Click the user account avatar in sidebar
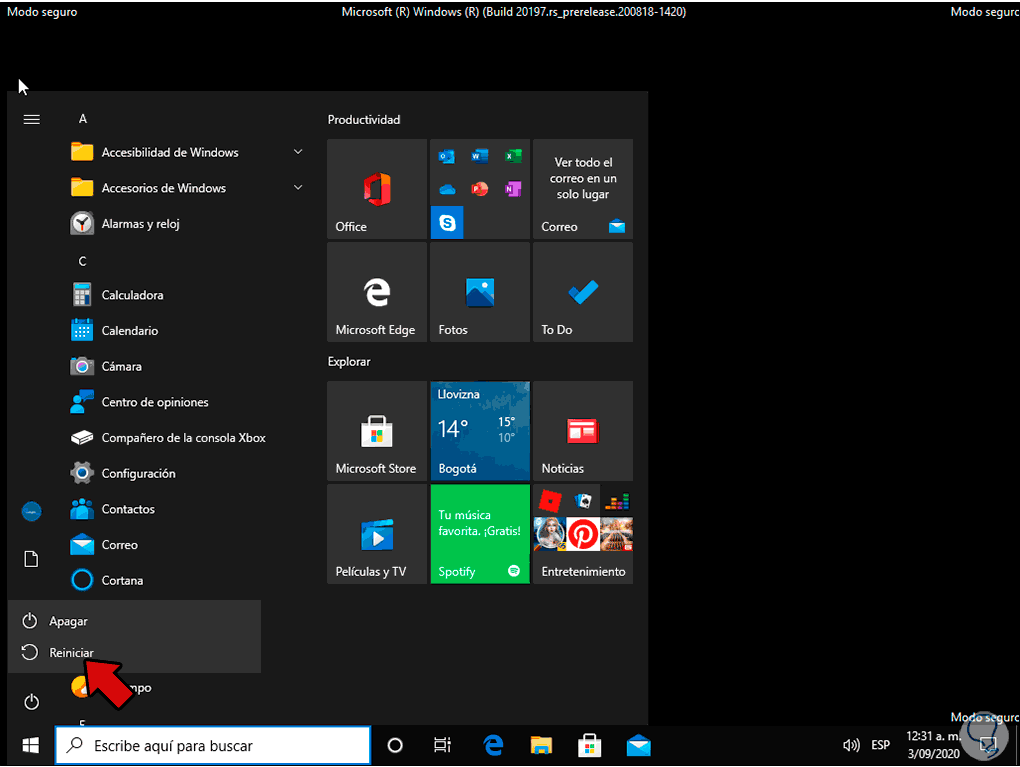1020x767 pixels. tap(31, 511)
